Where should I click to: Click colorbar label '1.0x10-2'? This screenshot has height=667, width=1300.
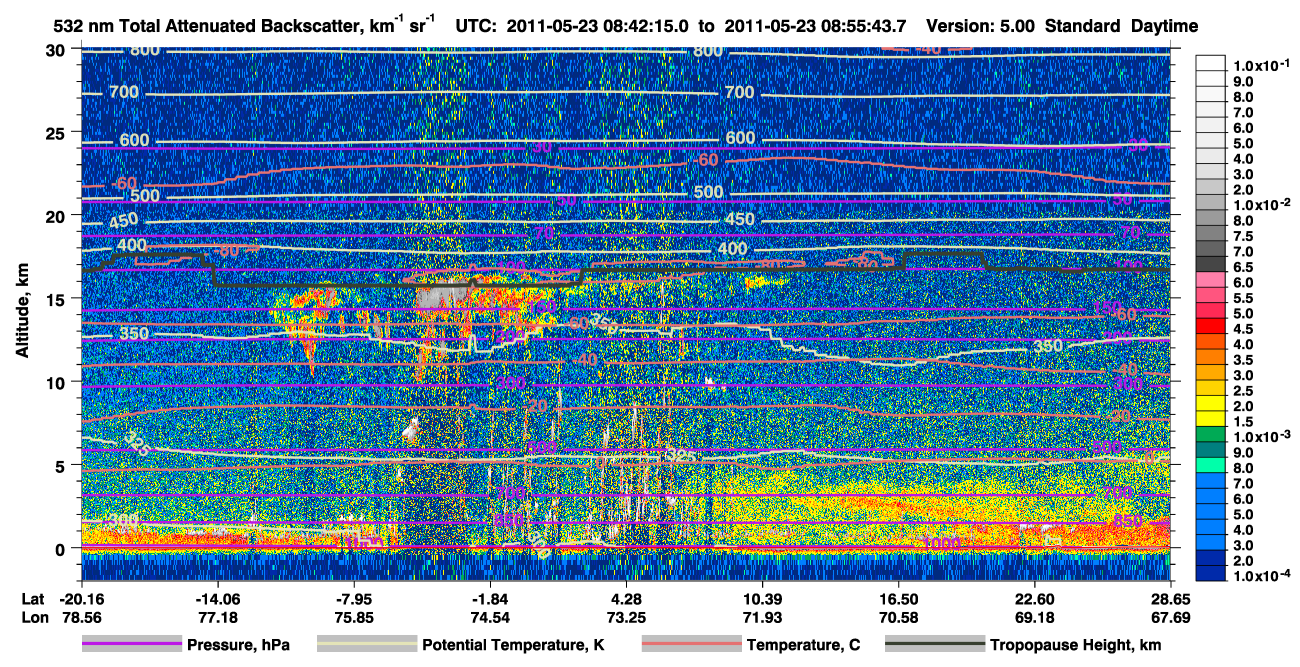point(1260,203)
